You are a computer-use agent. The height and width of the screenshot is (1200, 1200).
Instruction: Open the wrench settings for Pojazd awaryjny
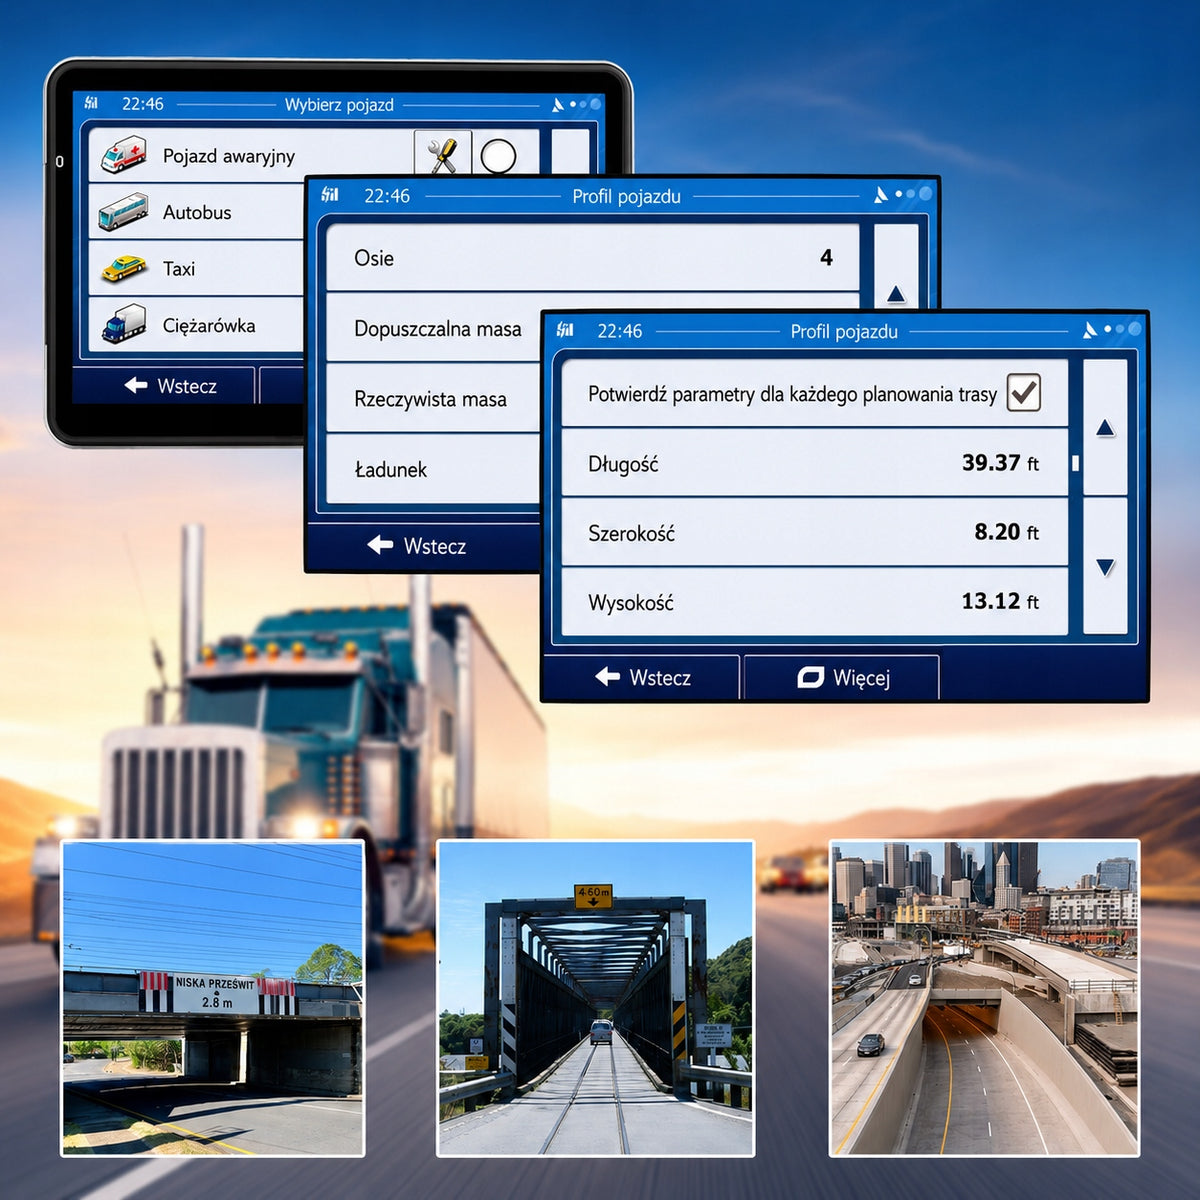(x=442, y=155)
